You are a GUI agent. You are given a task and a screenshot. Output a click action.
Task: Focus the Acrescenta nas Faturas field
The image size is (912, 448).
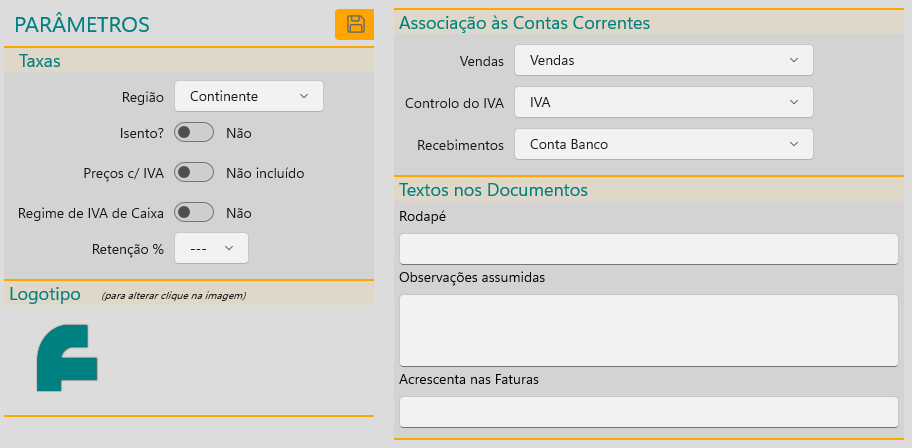(648, 412)
